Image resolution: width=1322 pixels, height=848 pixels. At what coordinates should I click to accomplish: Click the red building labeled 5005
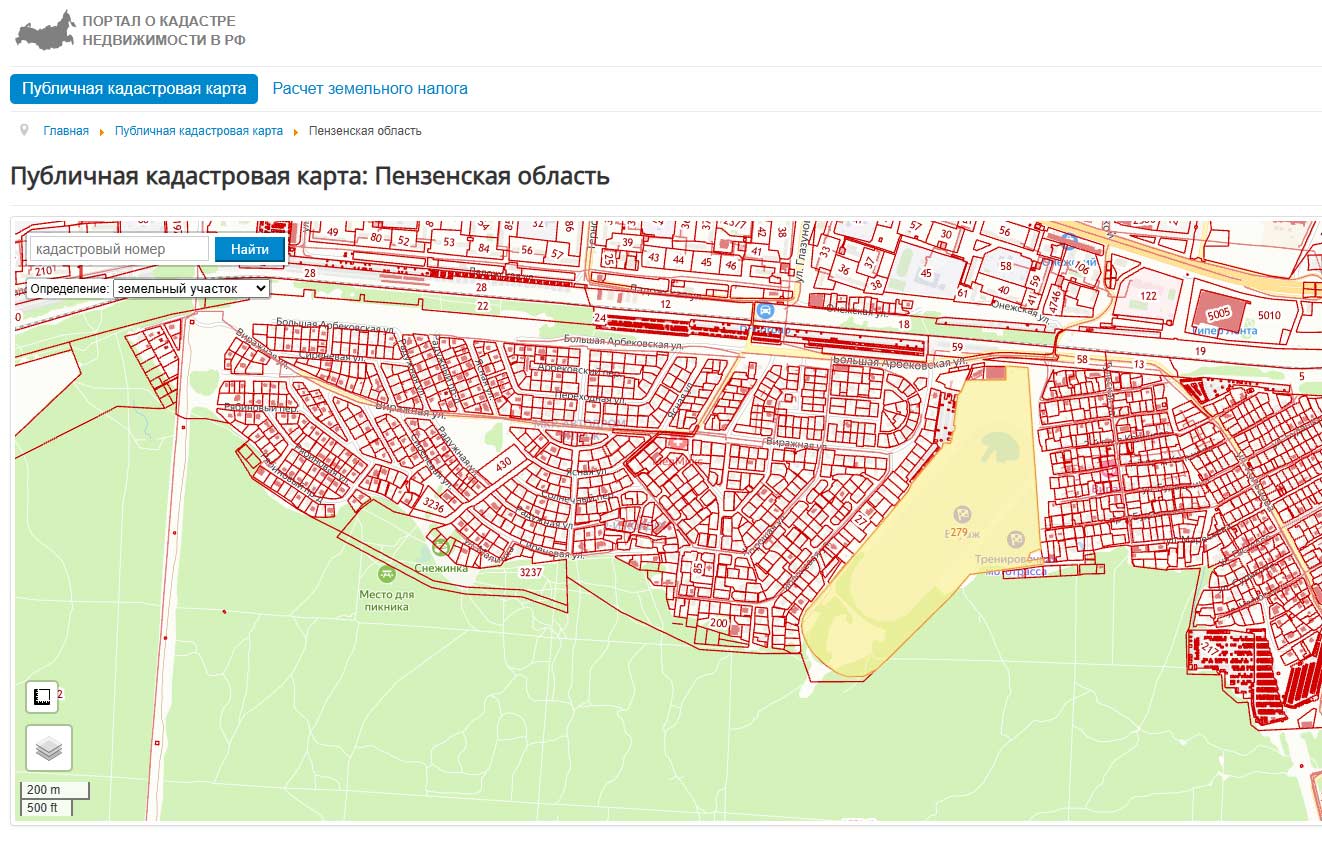[1218, 313]
